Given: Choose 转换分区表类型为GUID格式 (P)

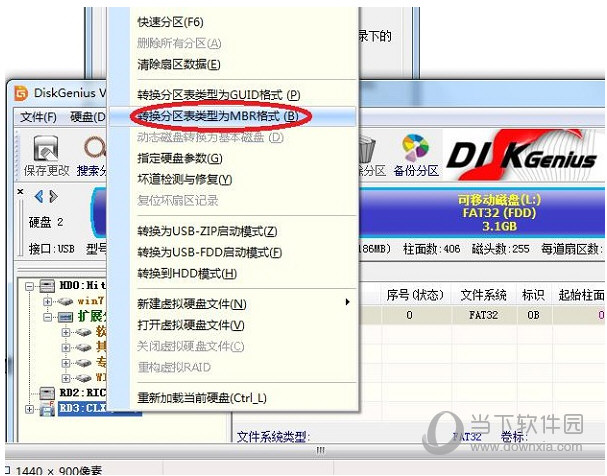Looking at the screenshot, I should click(x=219, y=94).
